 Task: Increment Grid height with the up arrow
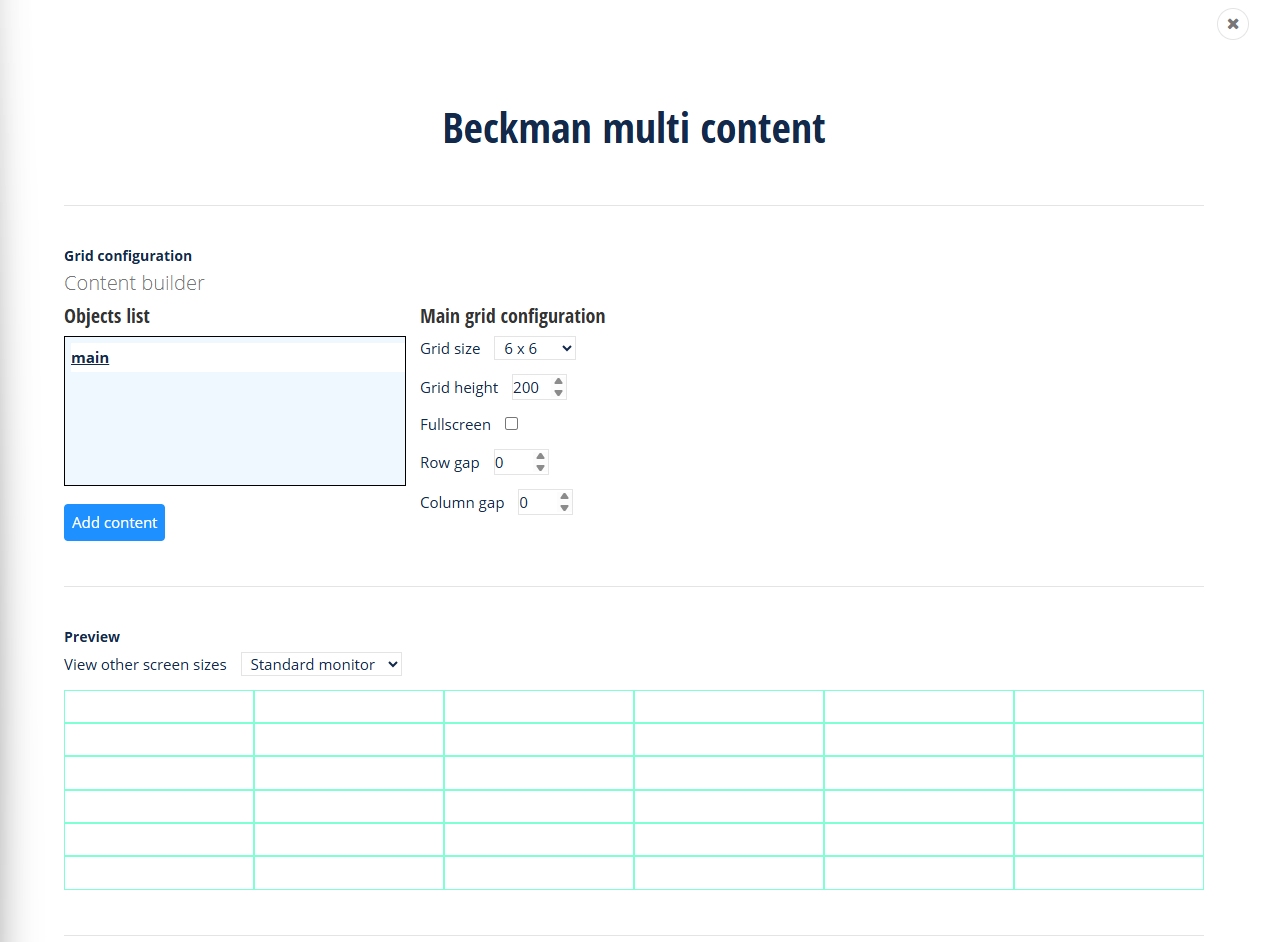[x=558, y=382]
